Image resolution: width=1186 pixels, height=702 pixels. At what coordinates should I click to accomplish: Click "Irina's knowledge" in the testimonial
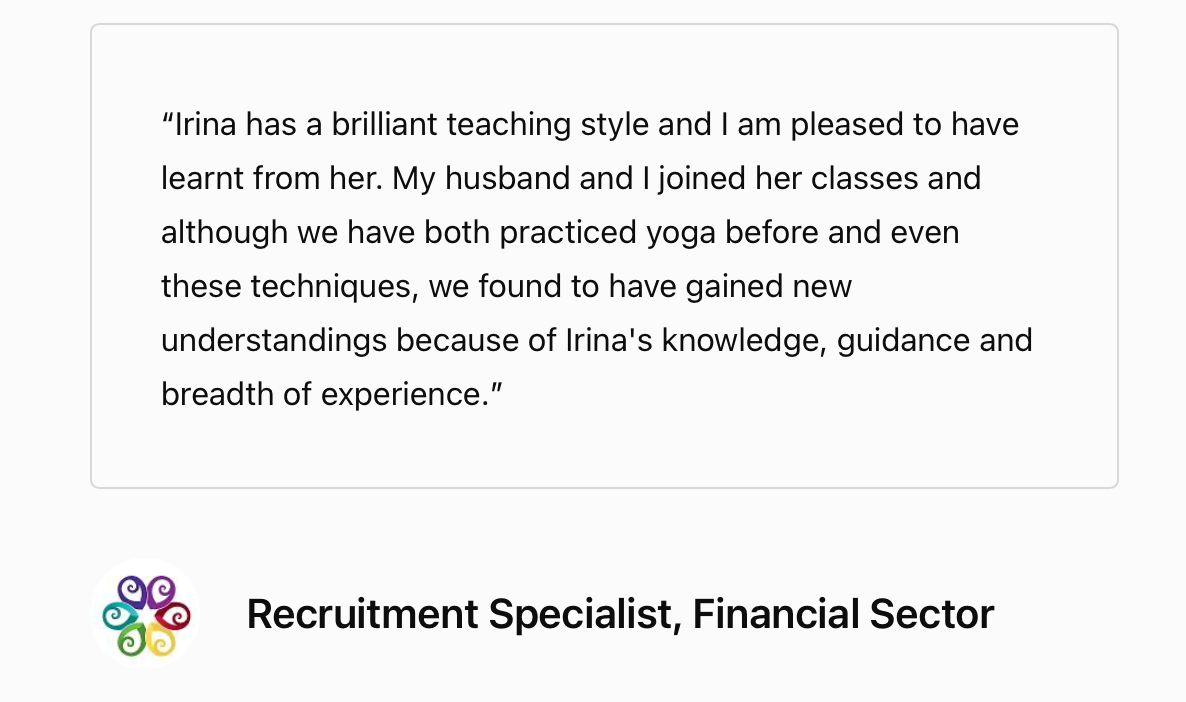pyautogui.click(x=696, y=340)
